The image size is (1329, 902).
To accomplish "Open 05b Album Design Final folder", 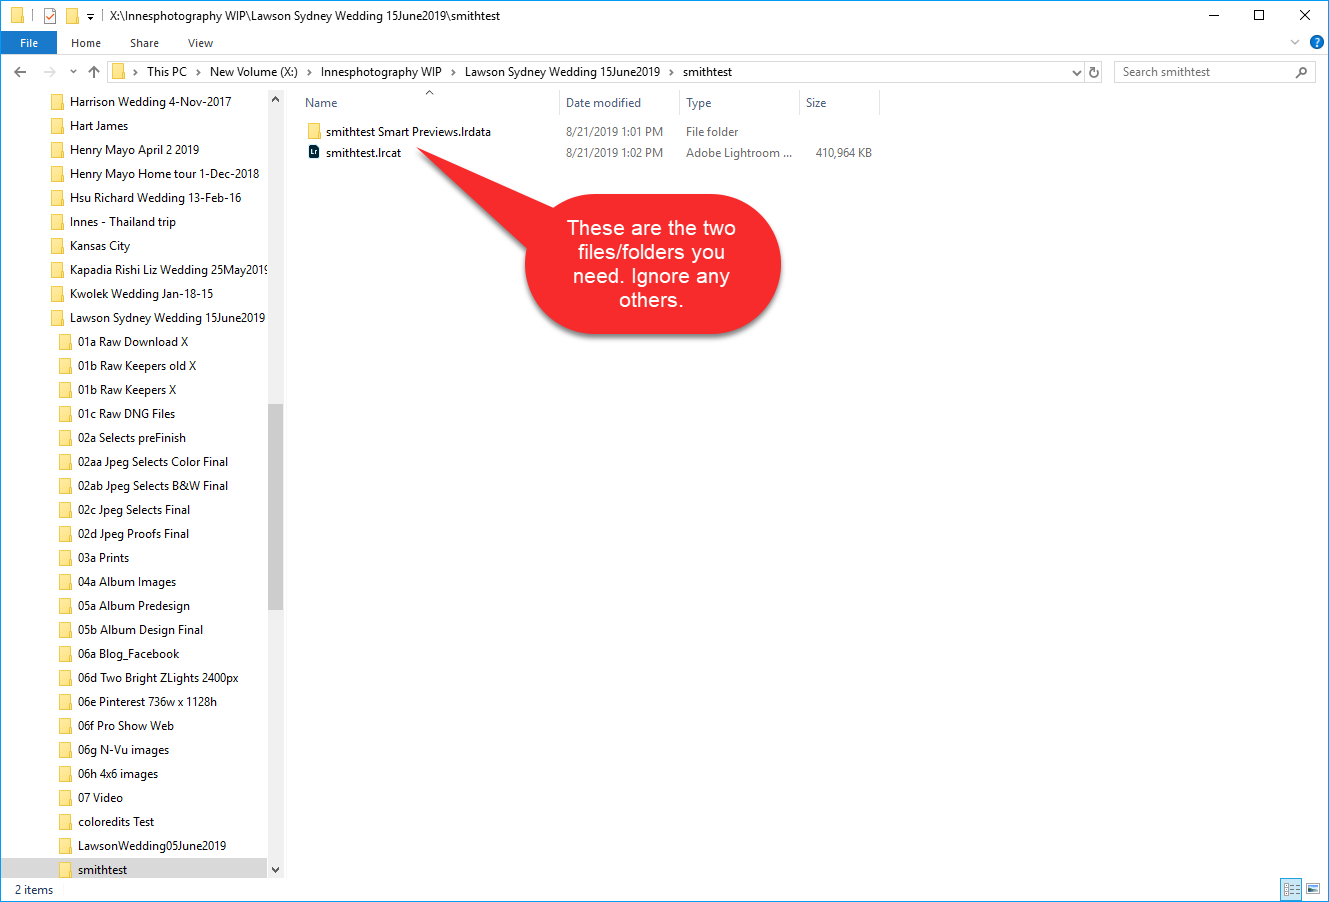I will click(x=140, y=630).
